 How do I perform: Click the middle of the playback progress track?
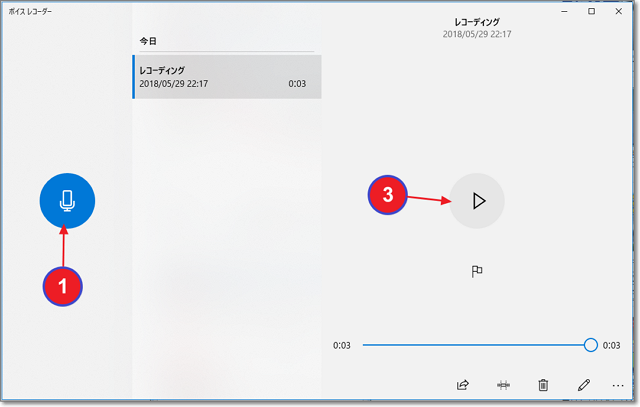coord(475,345)
